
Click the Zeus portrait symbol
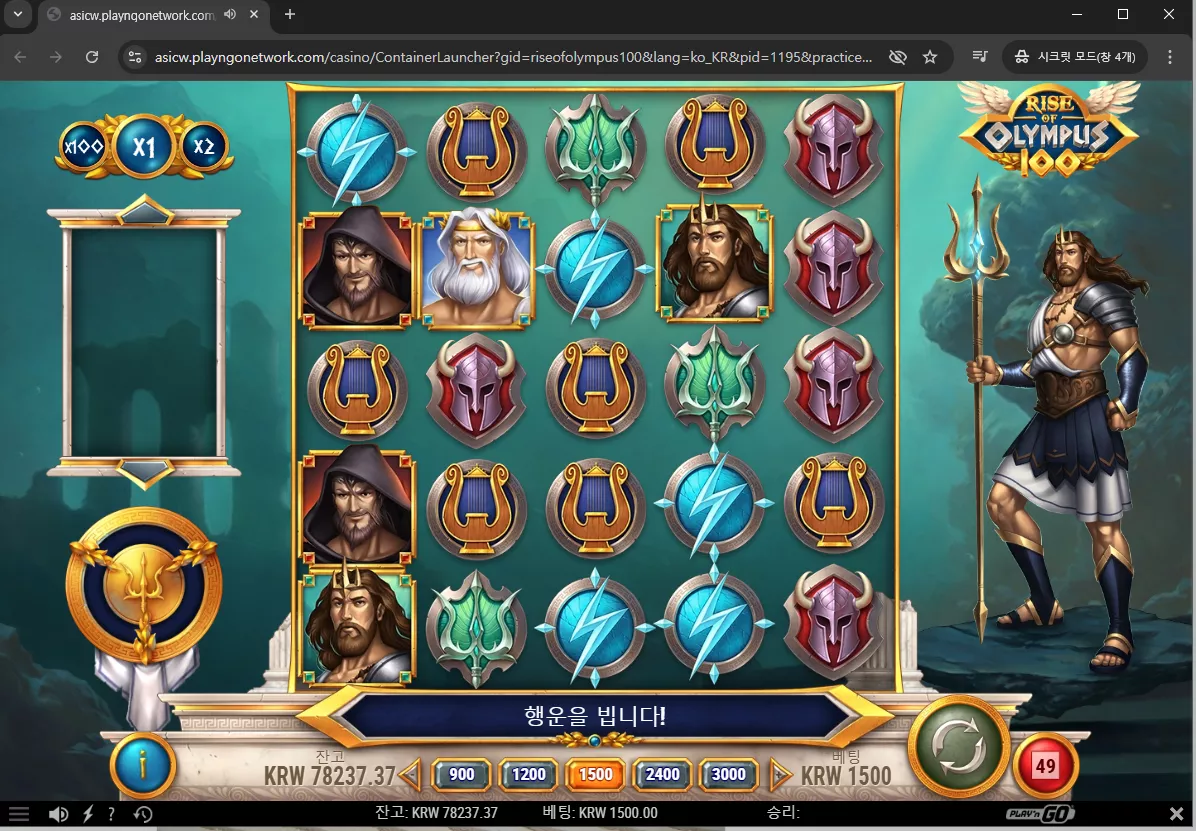(477, 270)
